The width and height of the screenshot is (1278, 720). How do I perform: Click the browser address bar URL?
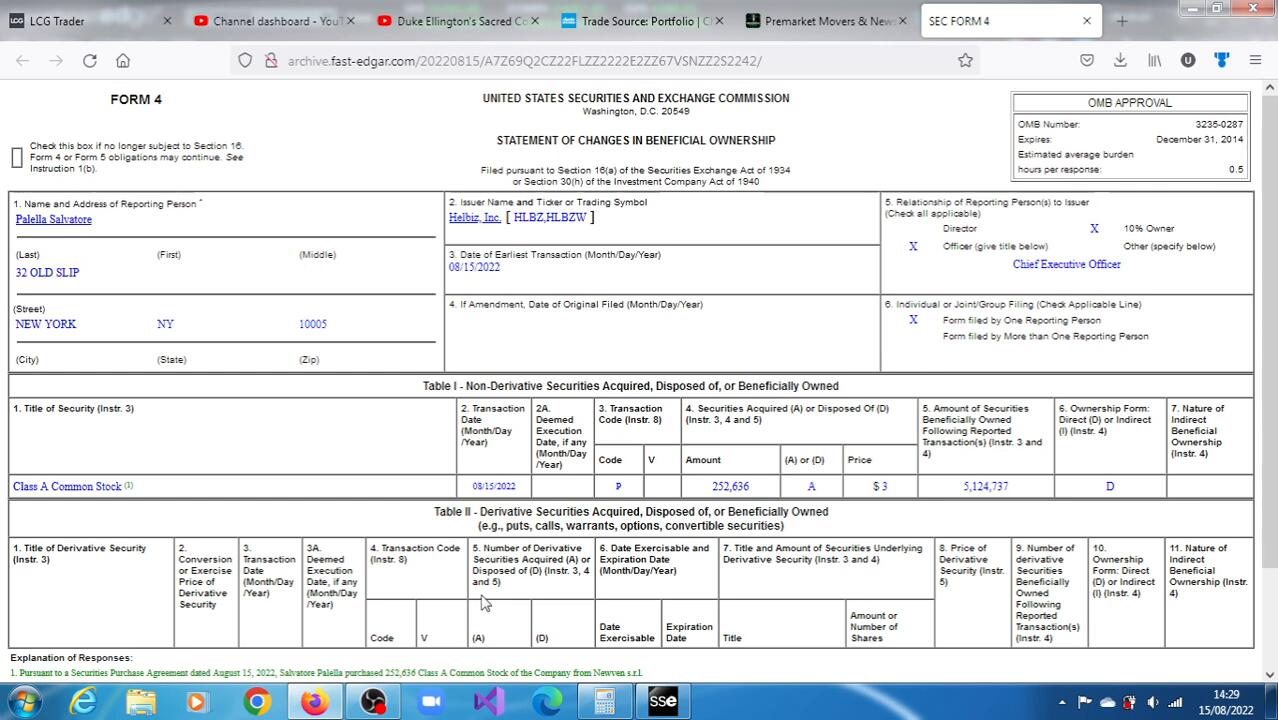pos(524,61)
